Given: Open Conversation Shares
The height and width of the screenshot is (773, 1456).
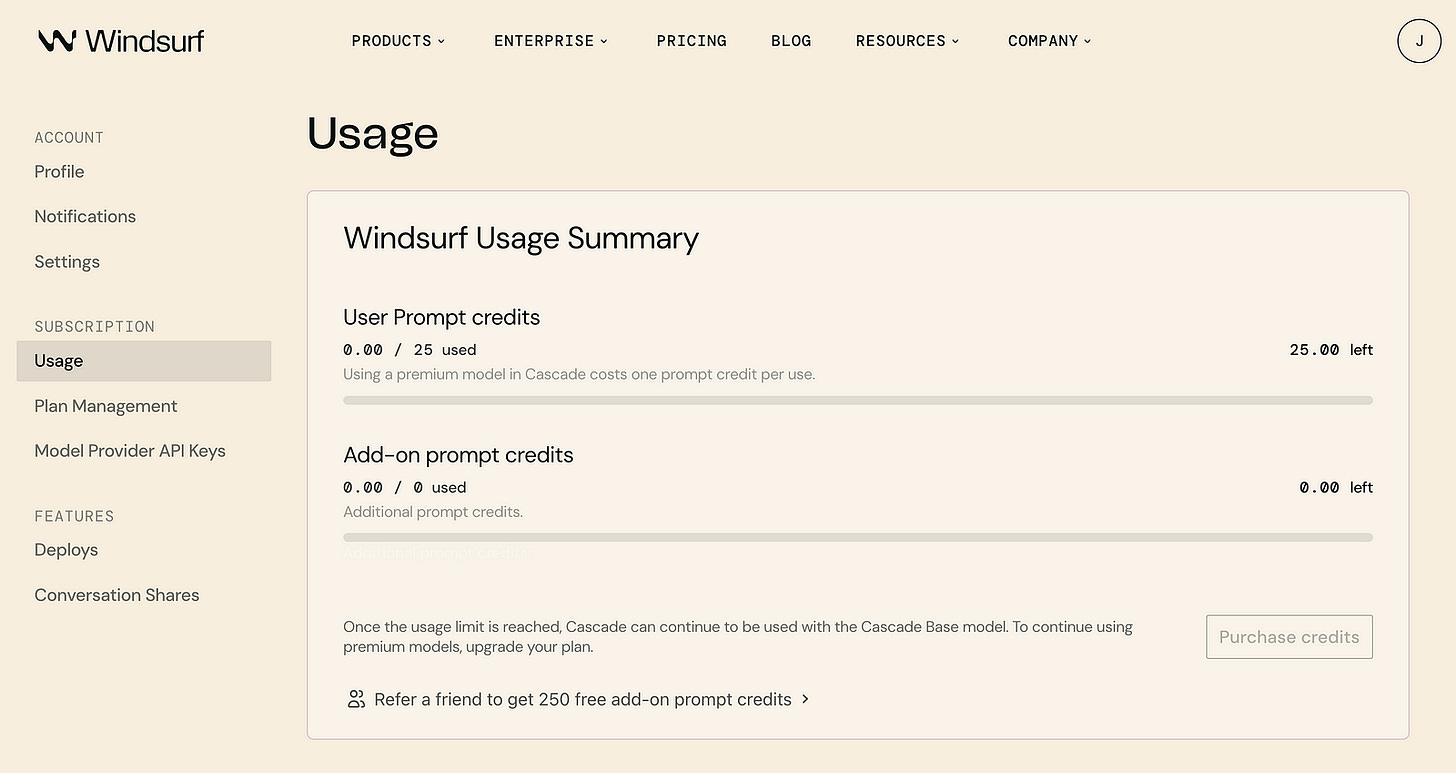Looking at the screenshot, I should point(116,594).
